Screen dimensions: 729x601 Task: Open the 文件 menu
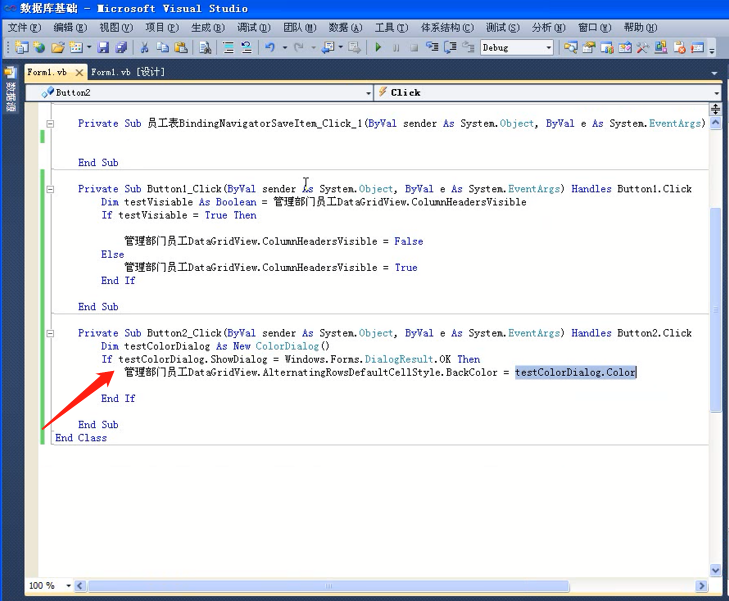(24, 27)
